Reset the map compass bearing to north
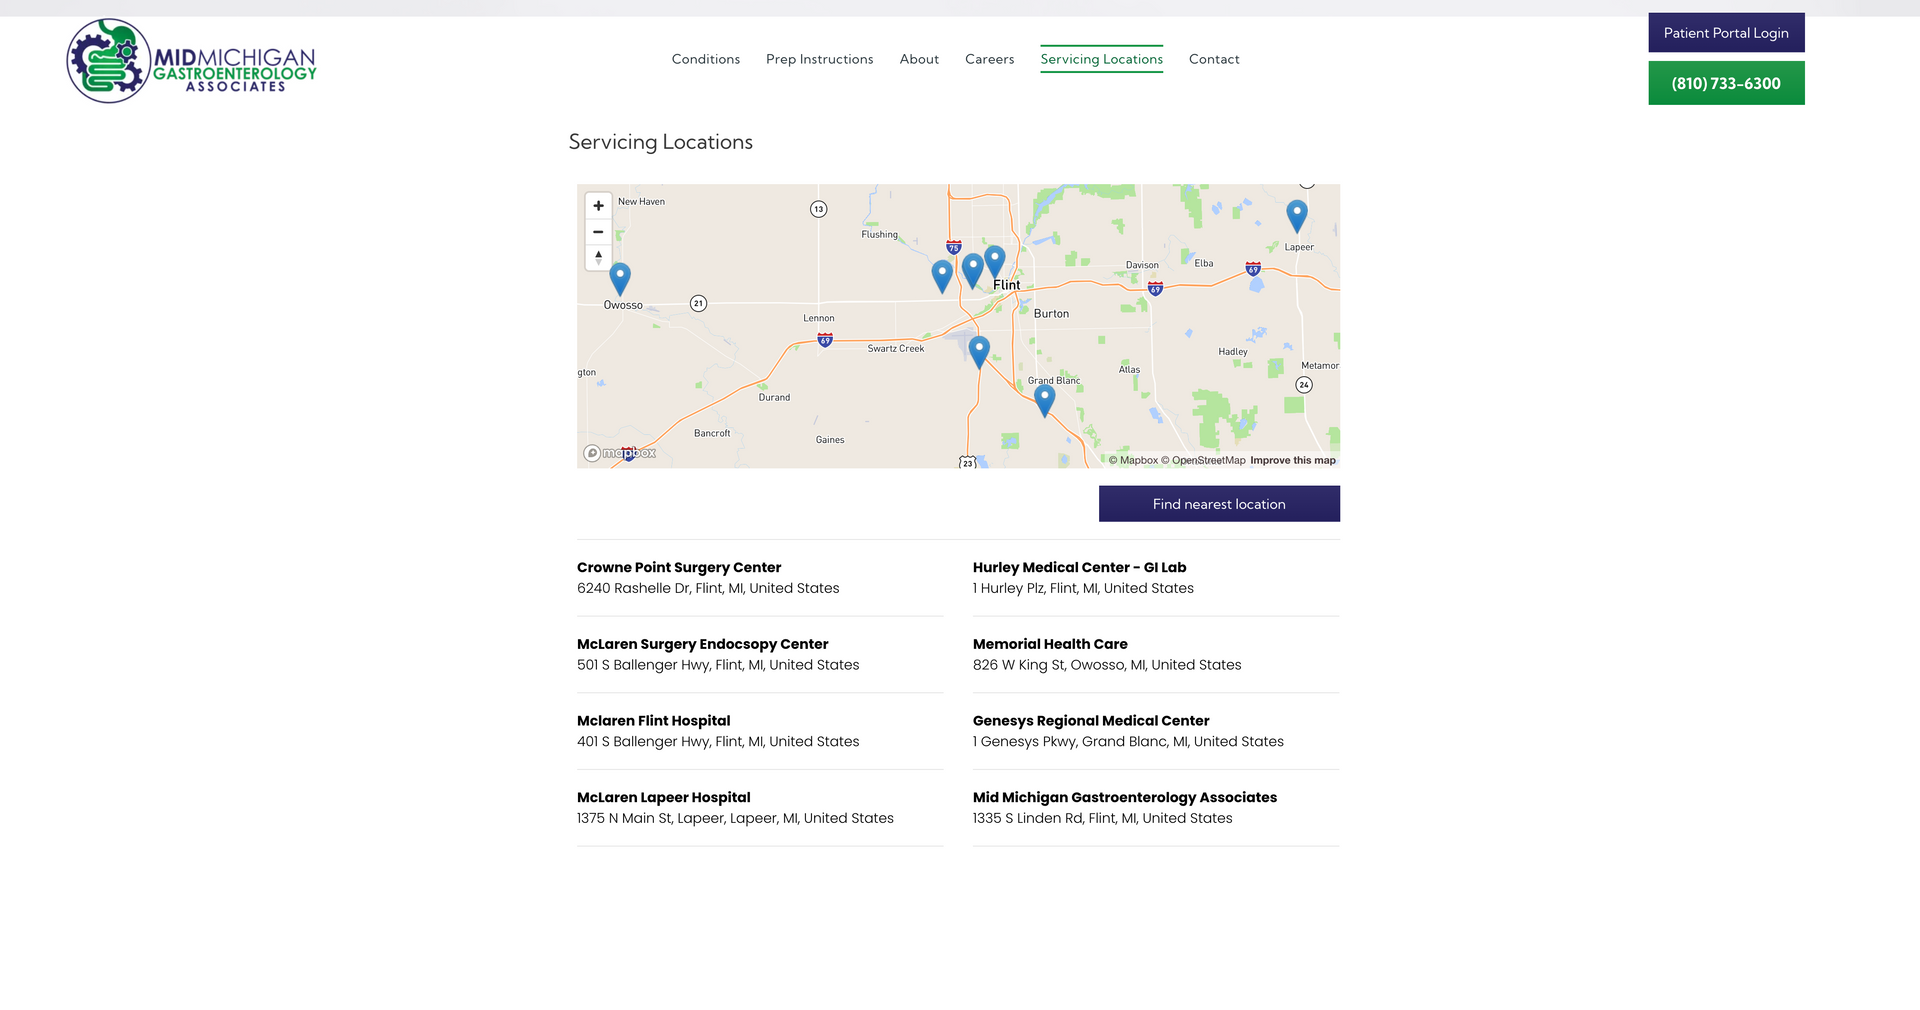Viewport: 1920px width, 1010px height. pos(598,258)
